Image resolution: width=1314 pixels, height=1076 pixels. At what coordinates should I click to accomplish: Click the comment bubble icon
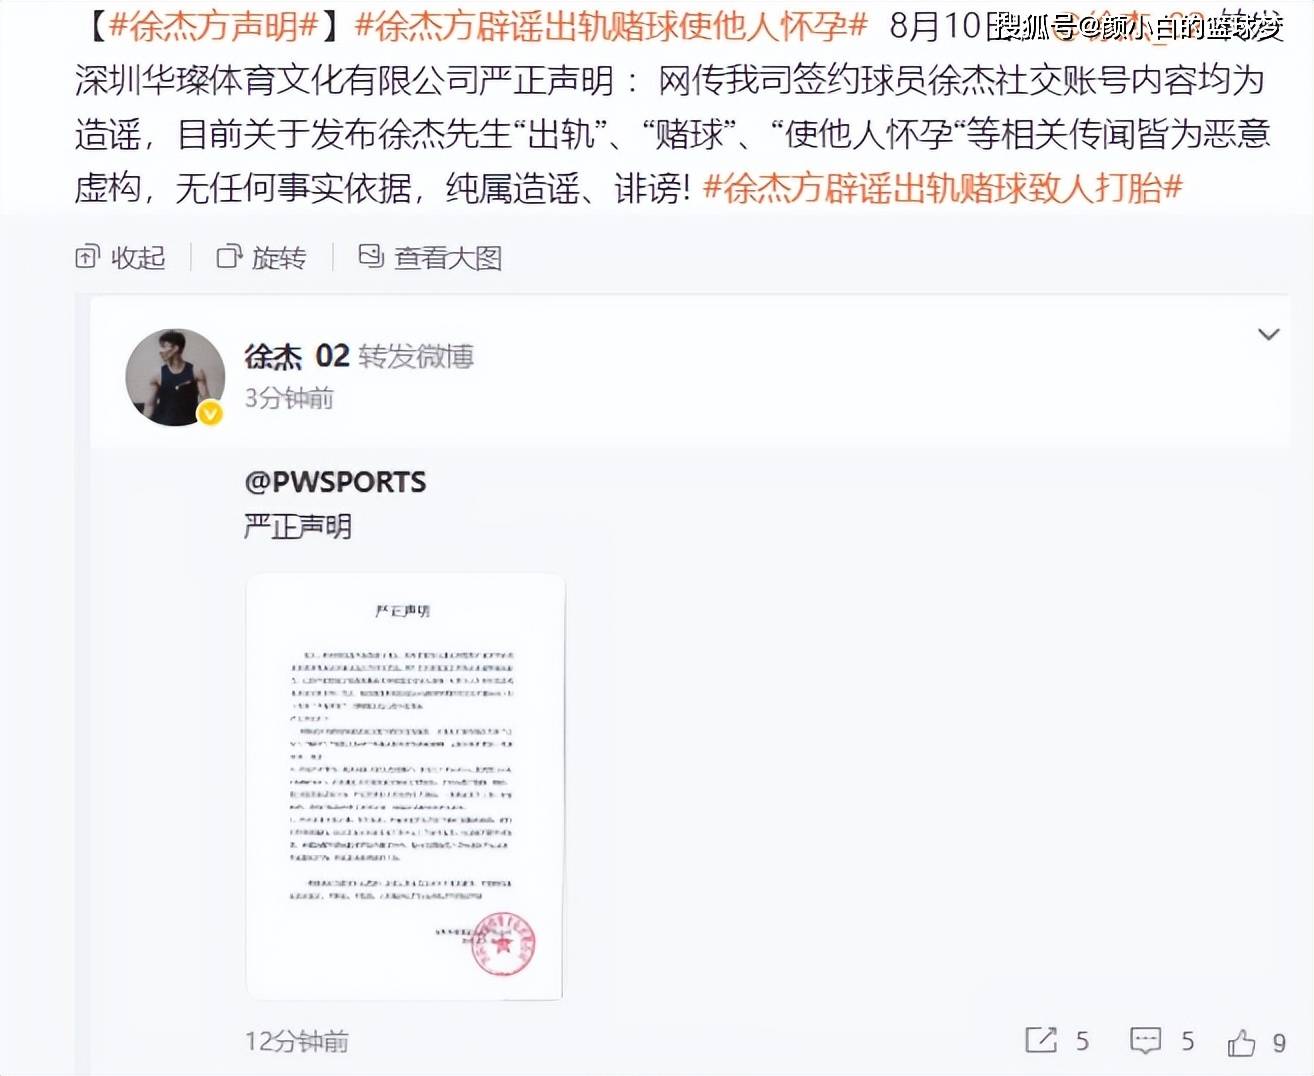click(1145, 1041)
